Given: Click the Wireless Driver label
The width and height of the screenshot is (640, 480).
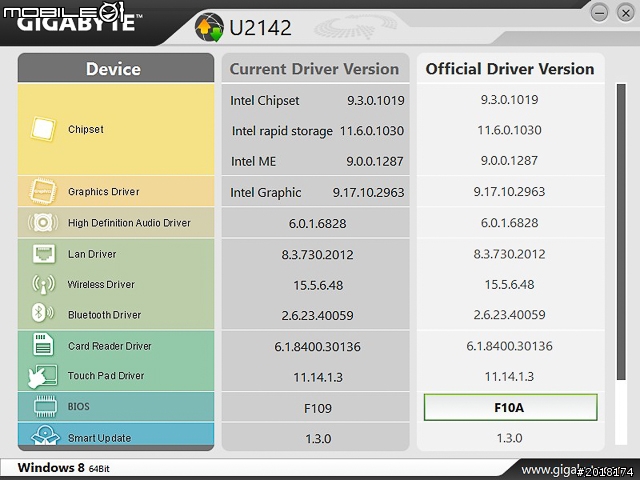Looking at the screenshot, I should [x=101, y=284].
